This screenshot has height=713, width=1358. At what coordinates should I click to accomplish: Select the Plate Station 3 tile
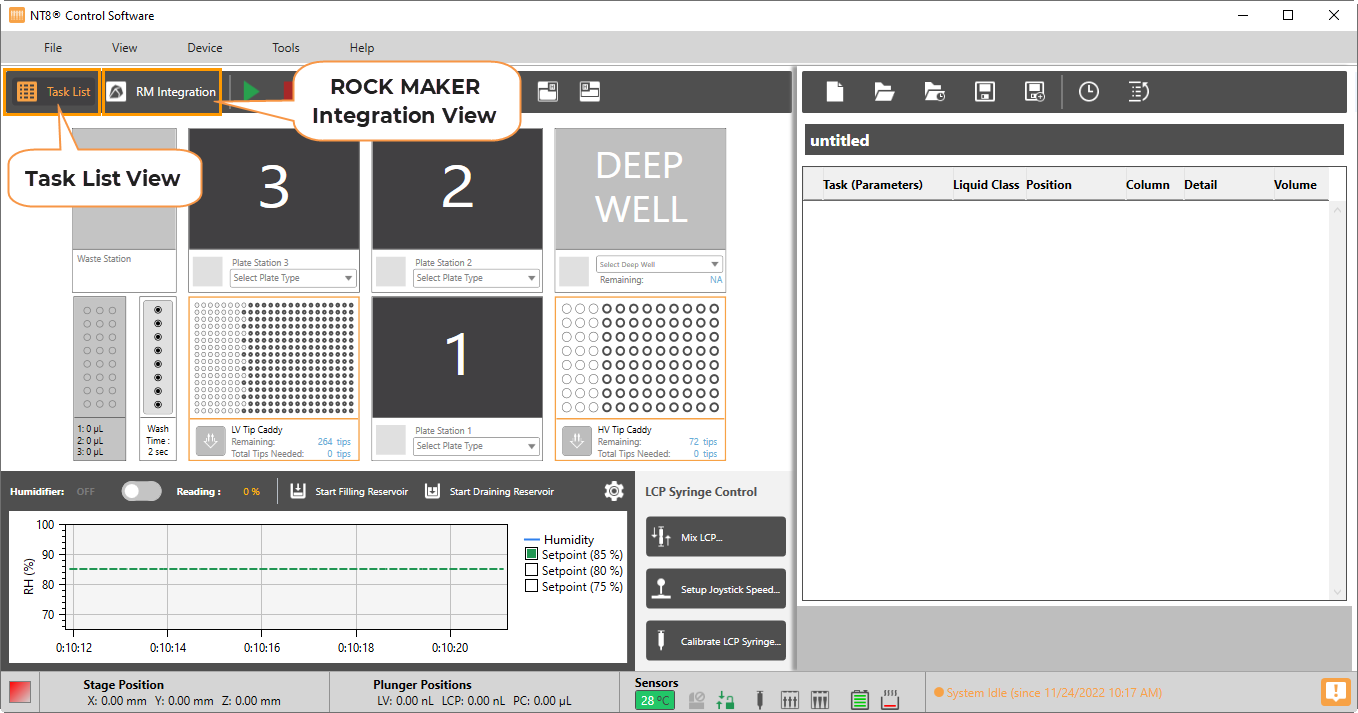[x=274, y=189]
